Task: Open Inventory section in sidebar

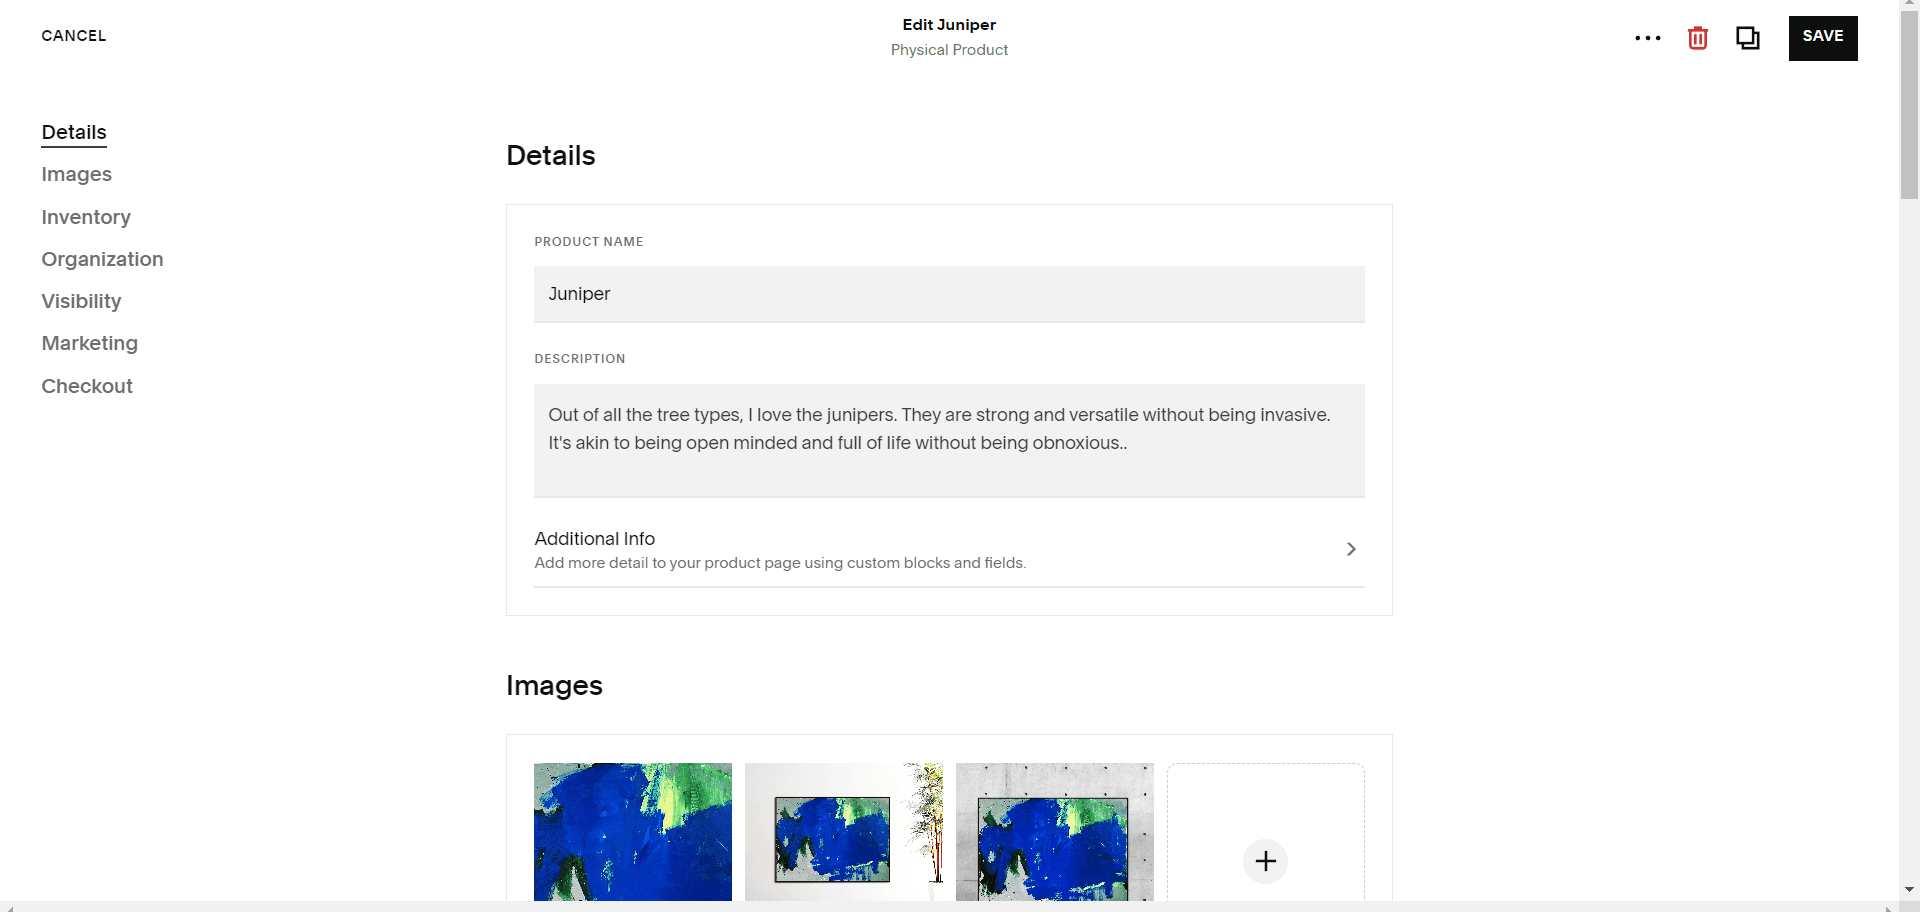Action: coord(86,217)
